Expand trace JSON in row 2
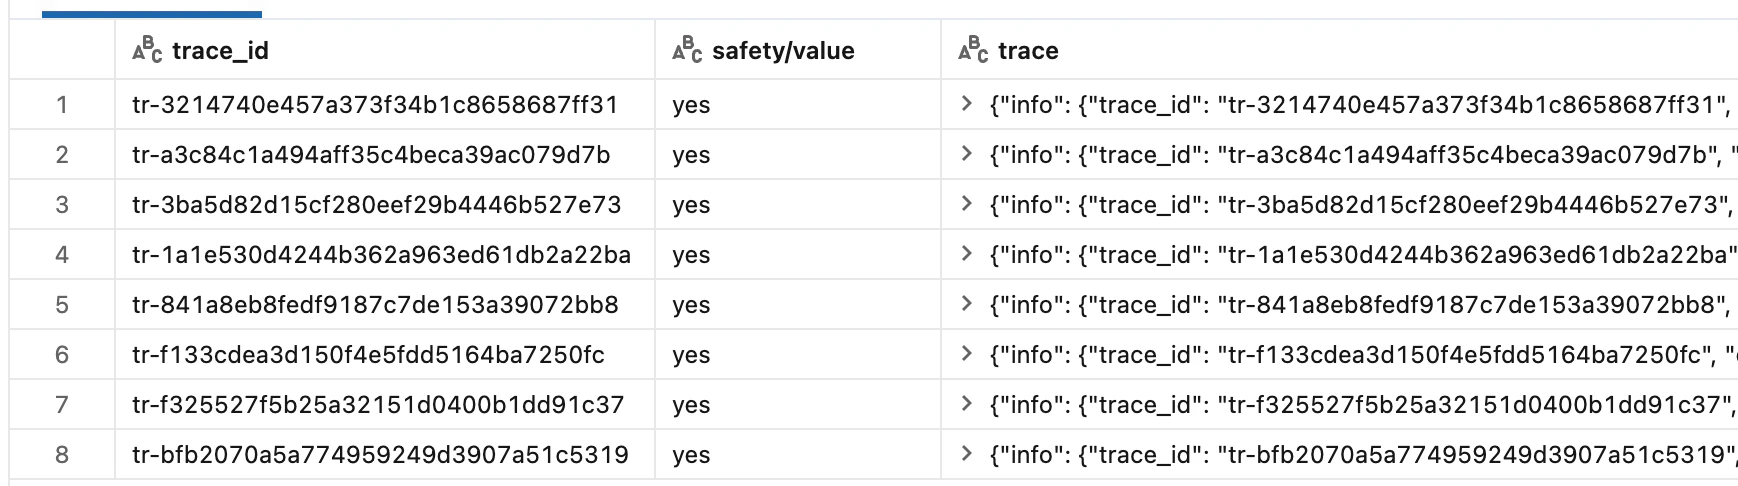Image resolution: width=1738 pixels, height=486 pixels. click(966, 154)
